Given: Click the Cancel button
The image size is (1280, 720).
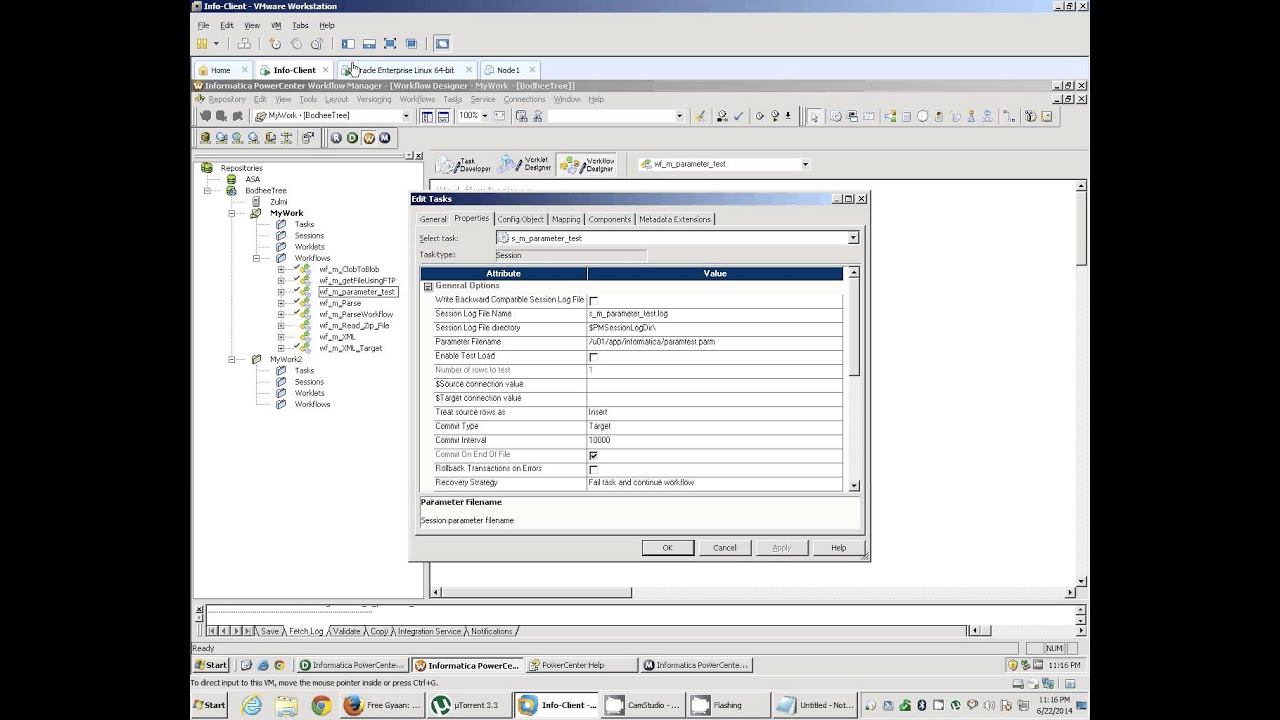Looking at the screenshot, I should tap(724, 547).
